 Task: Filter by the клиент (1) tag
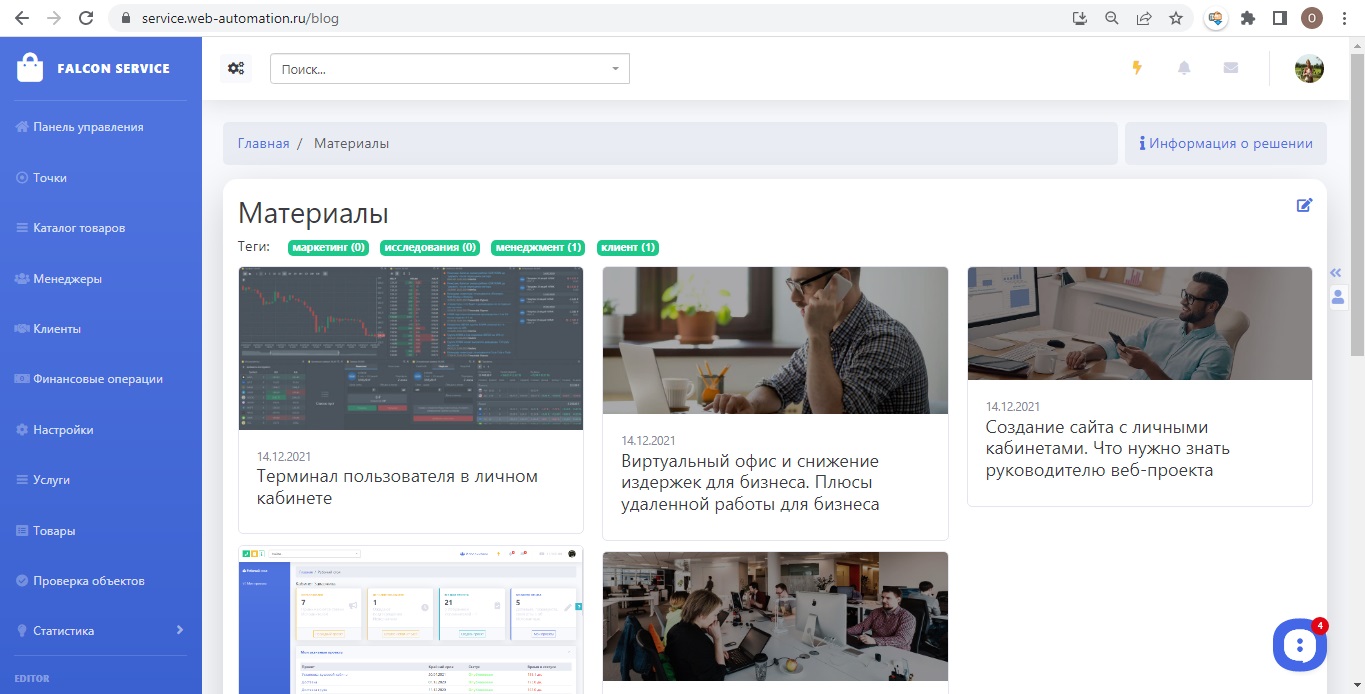coord(628,248)
